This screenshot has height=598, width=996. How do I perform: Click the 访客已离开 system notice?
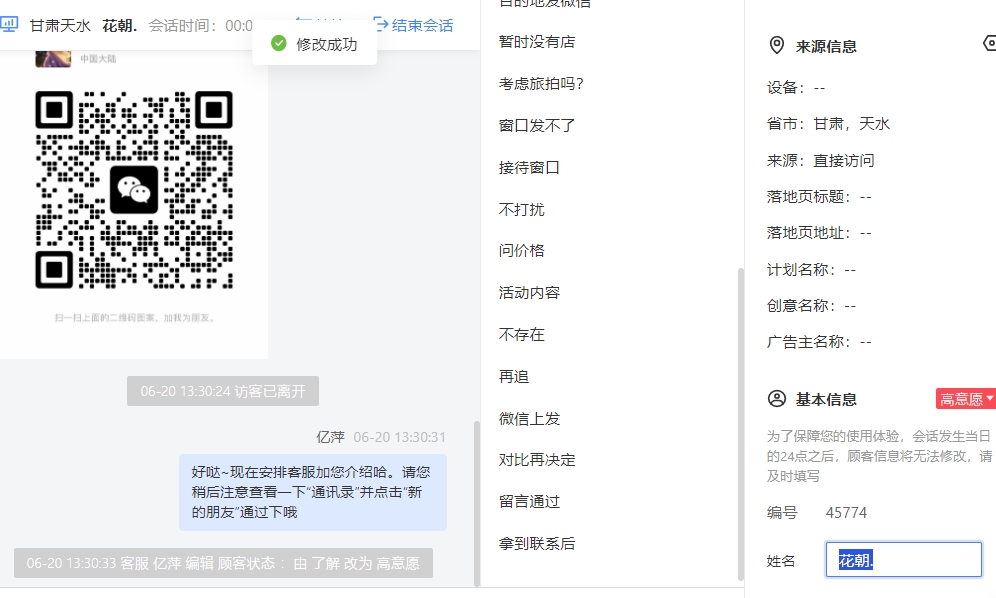click(223, 391)
